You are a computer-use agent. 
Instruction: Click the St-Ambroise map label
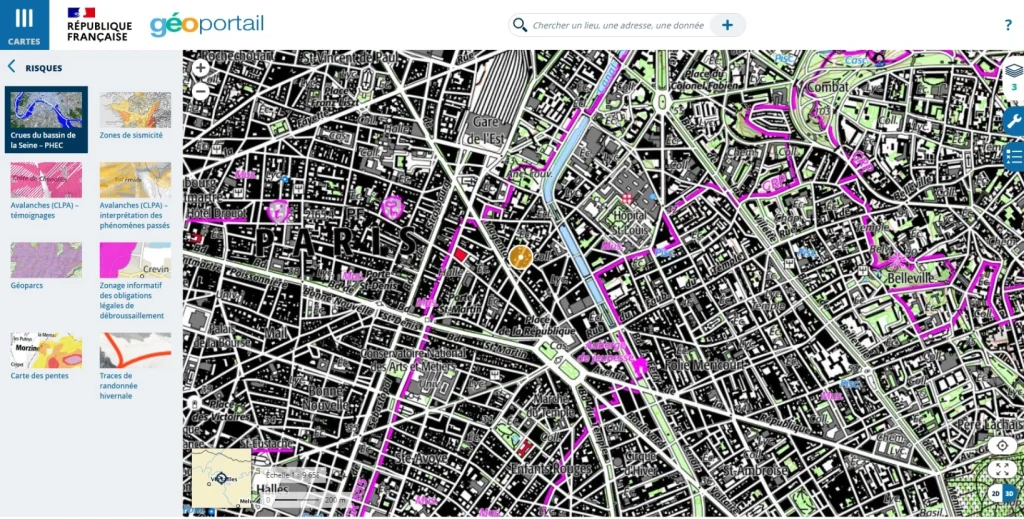tap(756, 470)
